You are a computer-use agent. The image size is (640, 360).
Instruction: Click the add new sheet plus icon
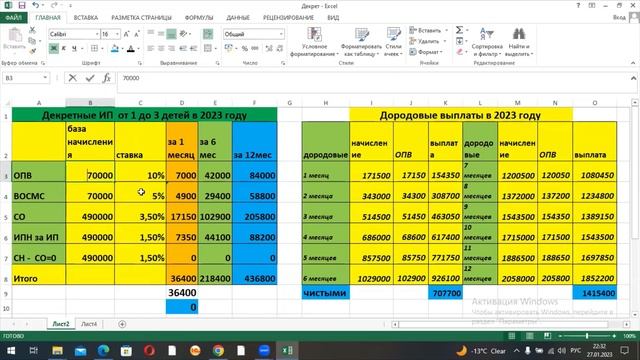pyautogui.click(x=122, y=324)
